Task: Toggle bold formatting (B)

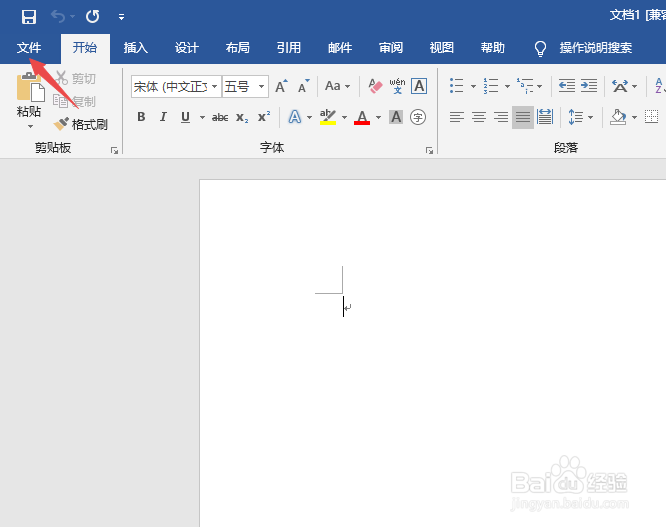Action: (141, 117)
